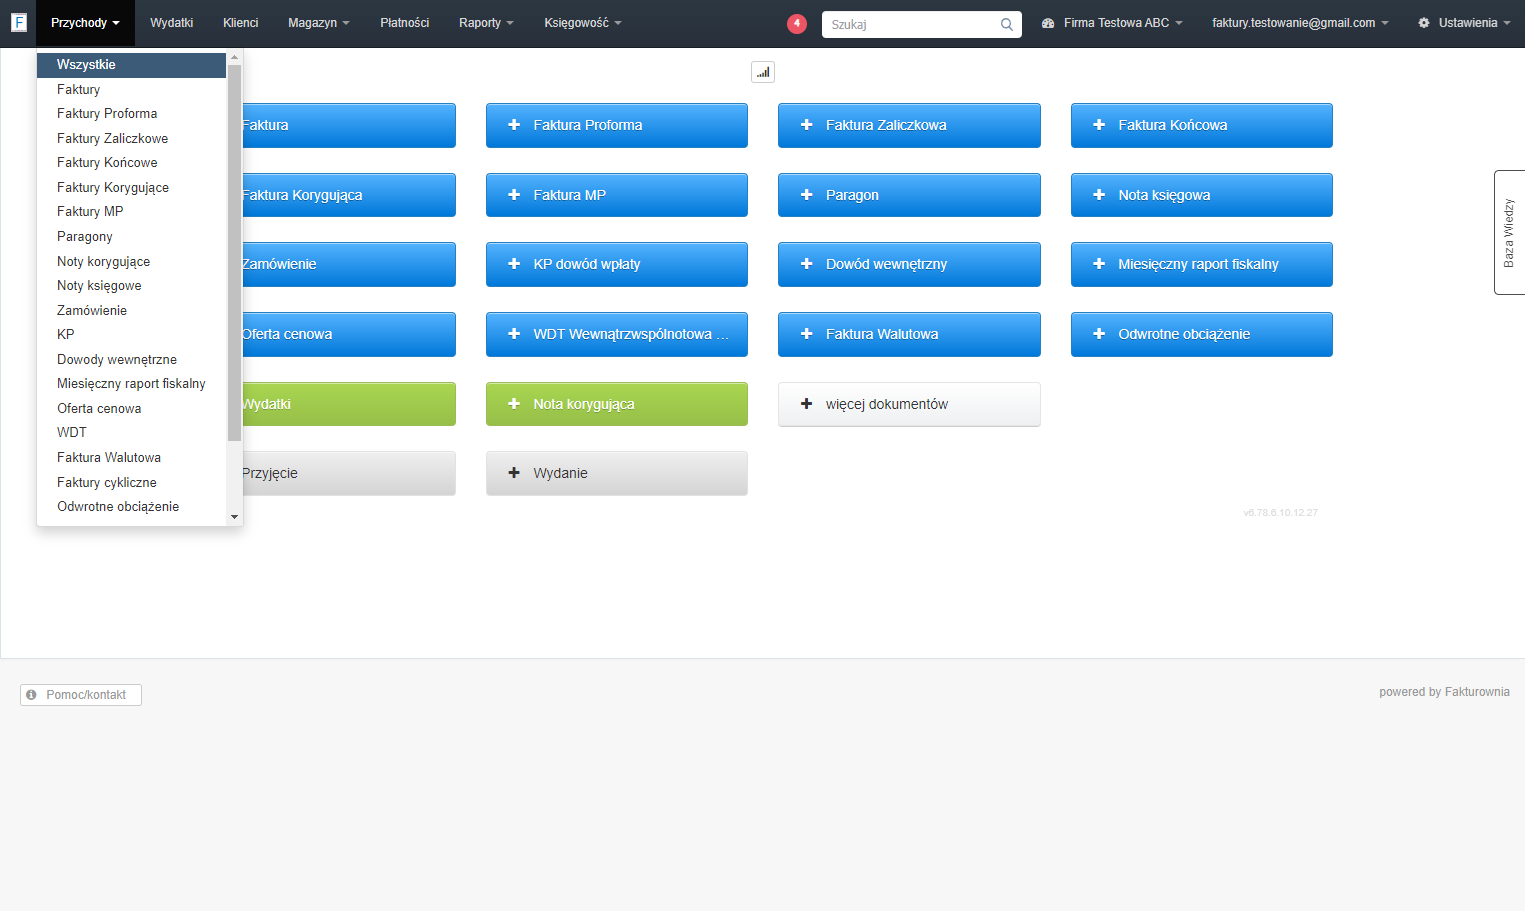The width and height of the screenshot is (1525, 911).
Task: Click the dashboard icon next to Firma Testowa ABC
Action: click(x=1048, y=23)
